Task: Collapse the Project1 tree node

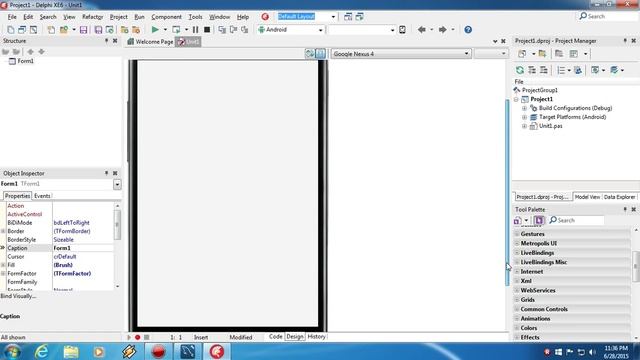Action: 516,99
